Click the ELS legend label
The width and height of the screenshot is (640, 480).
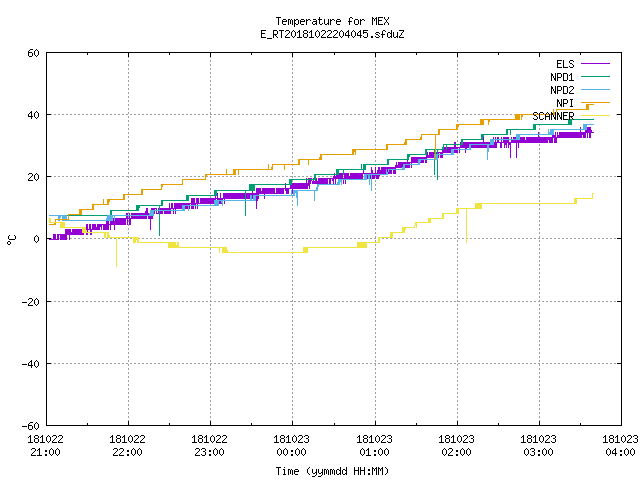(x=565, y=64)
